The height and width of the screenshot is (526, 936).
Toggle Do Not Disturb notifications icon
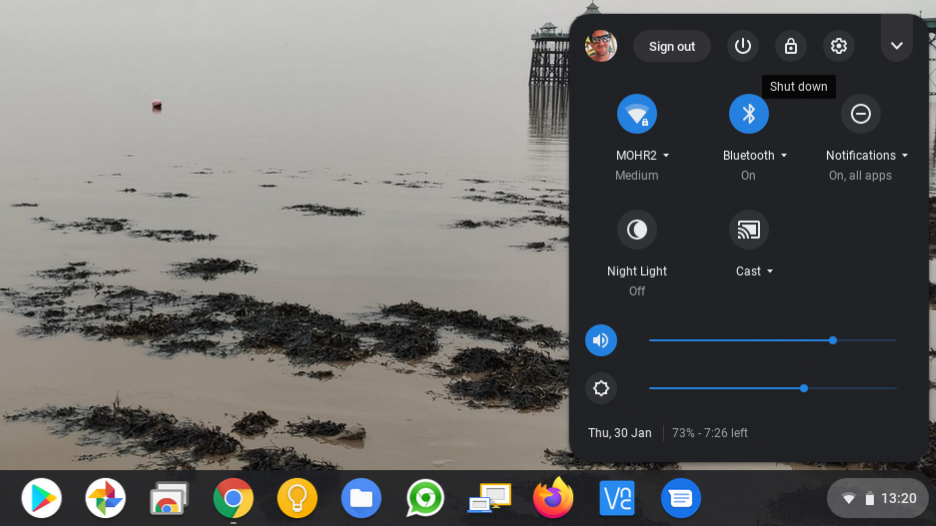coord(860,113)
